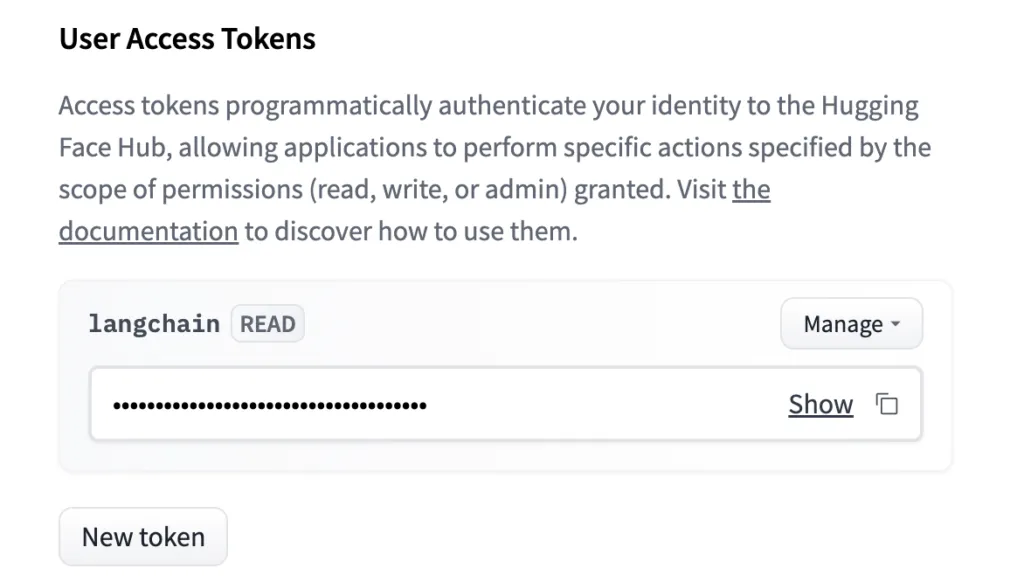This screenshot has height=582, width=1024.
Task: Click the word "granted" in the description
Action: (x=622, y=190)
